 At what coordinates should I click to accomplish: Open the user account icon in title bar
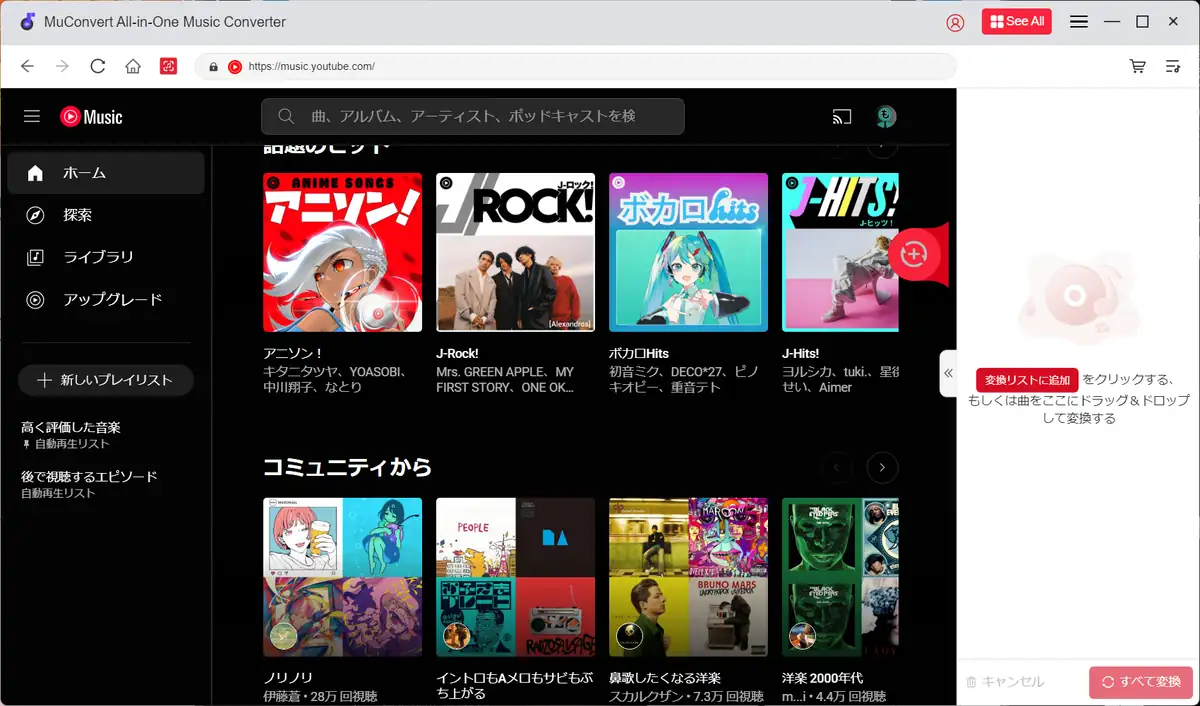coord(955,22)
